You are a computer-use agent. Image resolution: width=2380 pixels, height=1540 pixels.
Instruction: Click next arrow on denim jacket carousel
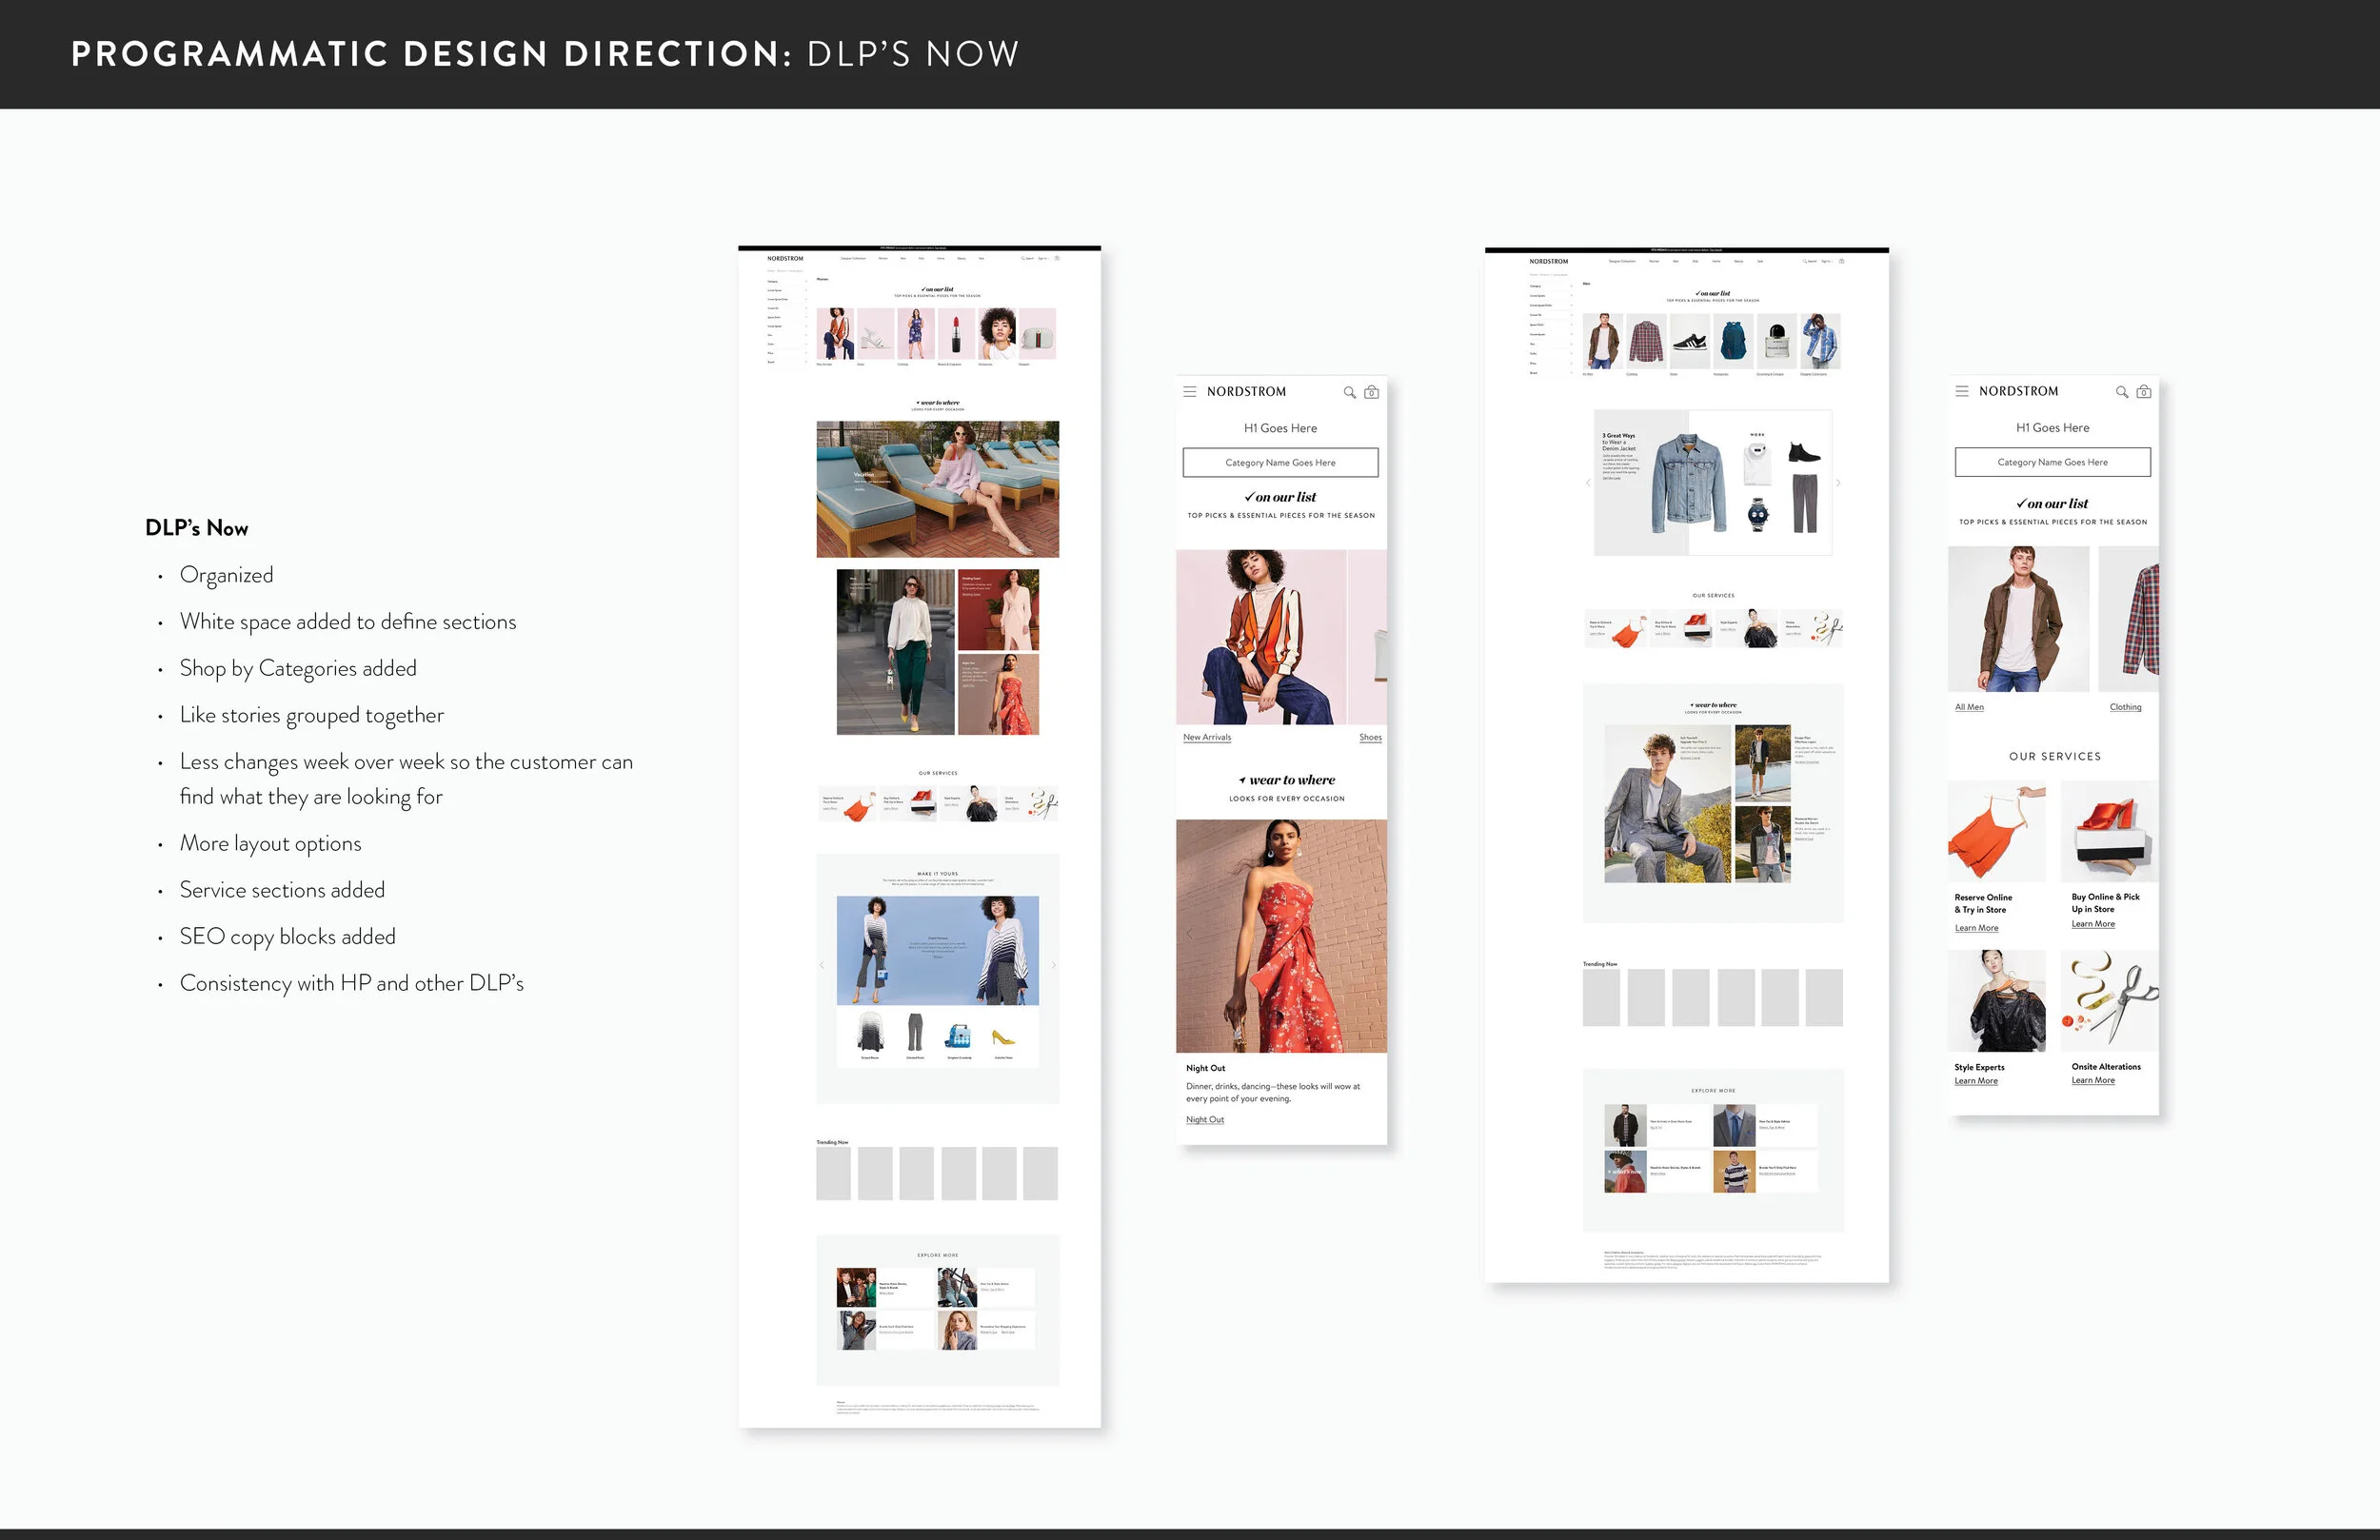[x=1838, y=483]
